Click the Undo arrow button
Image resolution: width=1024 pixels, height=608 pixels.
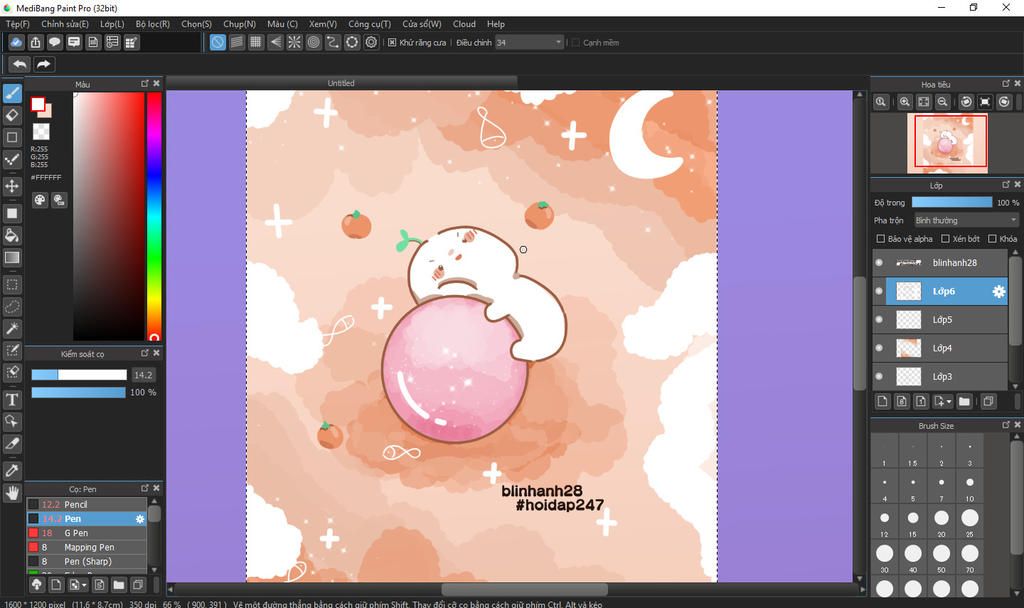tap(20, 64)
